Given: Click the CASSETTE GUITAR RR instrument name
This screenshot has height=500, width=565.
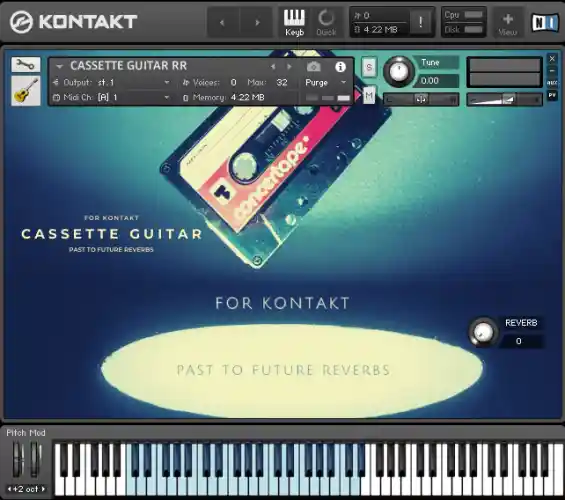Looking at the screenshot, I should point(129,66).
